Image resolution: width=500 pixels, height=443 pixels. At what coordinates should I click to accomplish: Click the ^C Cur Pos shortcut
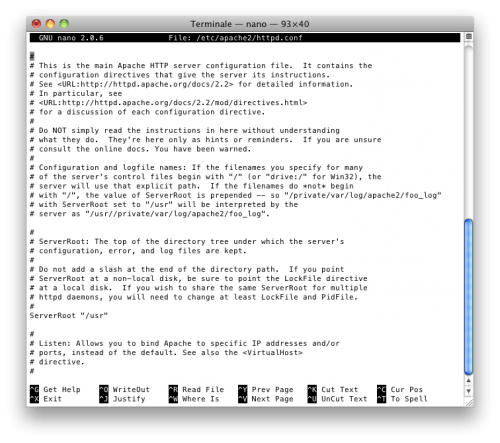point(400,389)
